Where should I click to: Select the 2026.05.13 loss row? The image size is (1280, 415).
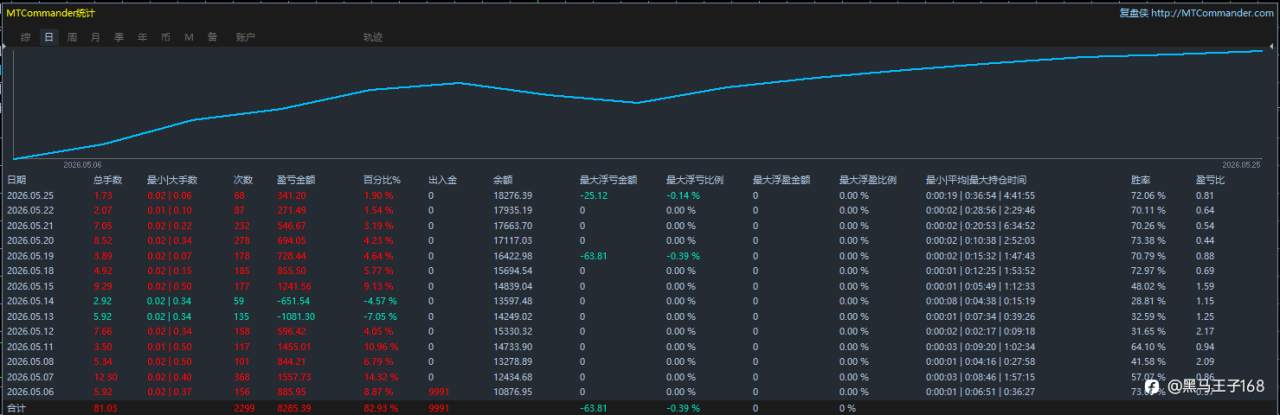tap(640, 315)
